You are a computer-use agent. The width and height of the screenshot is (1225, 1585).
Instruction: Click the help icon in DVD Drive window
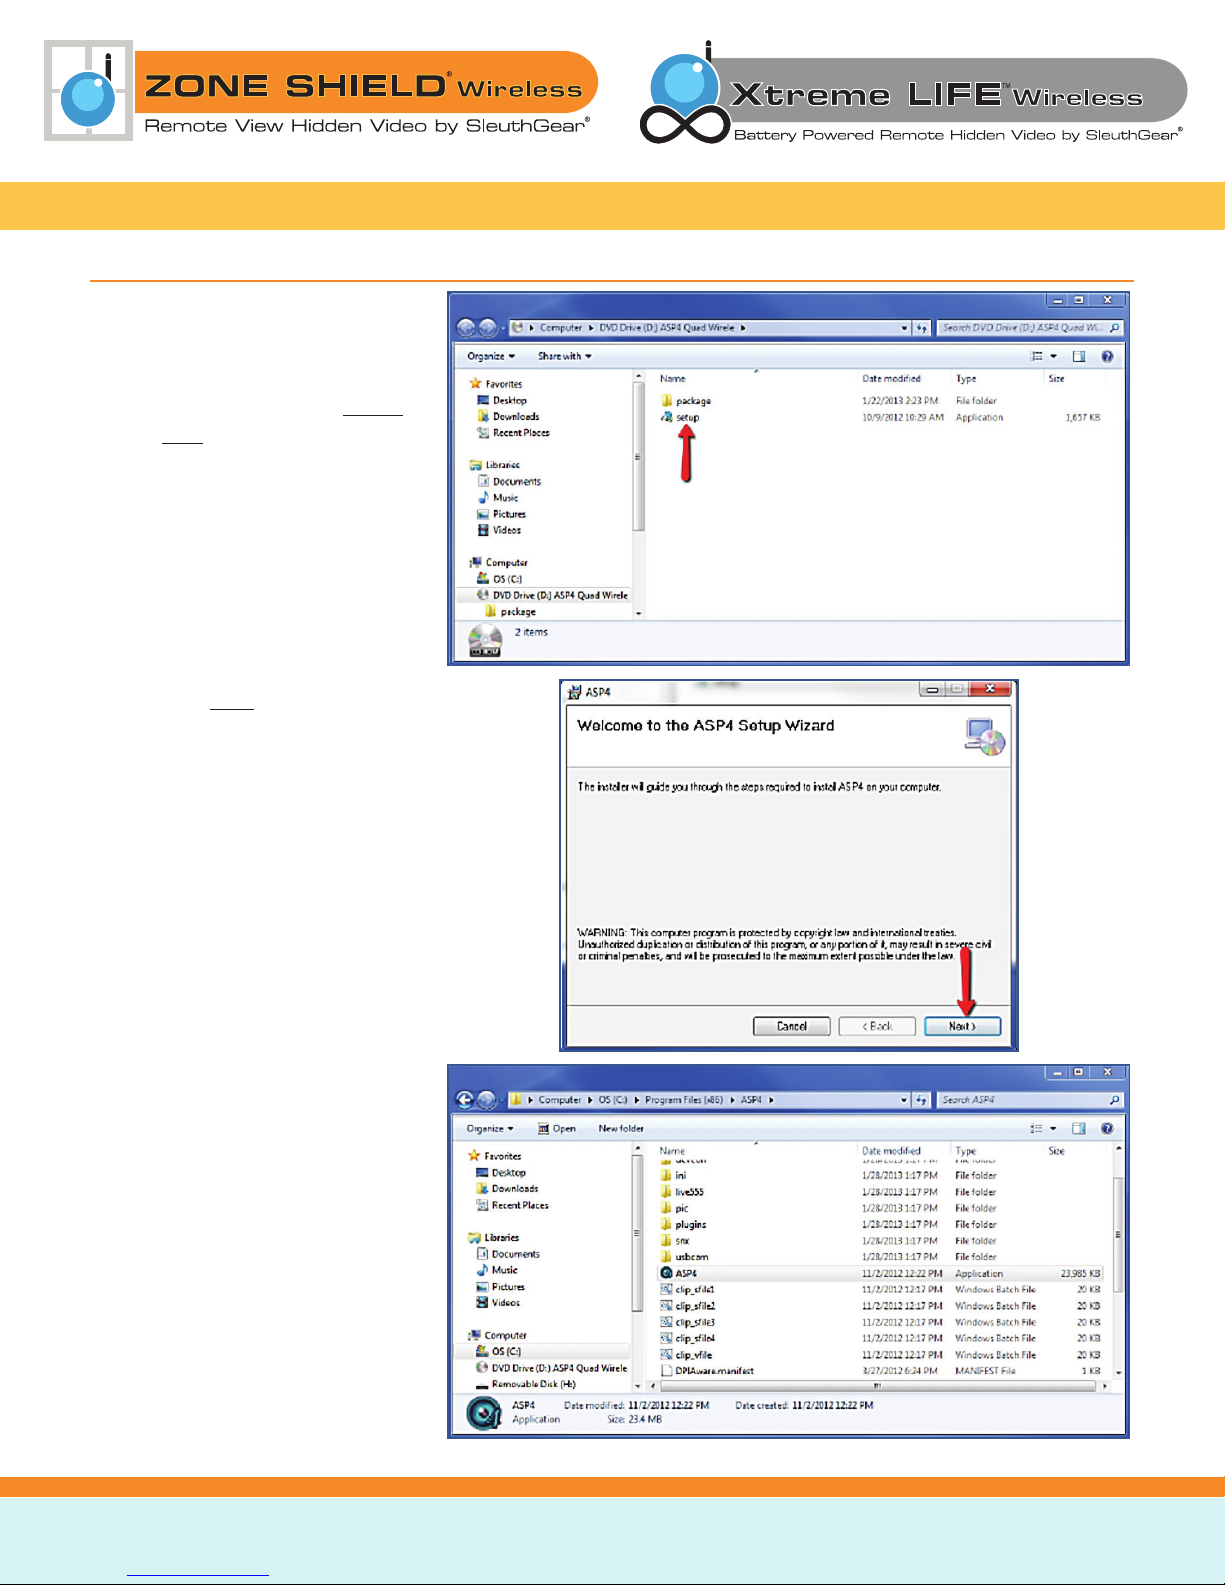[1107, 356]
